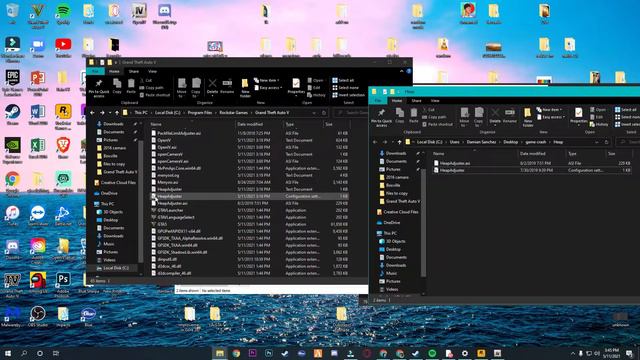This screenshot has width=640, height=360.
Task: Open the Easy access dropdown in GTA V window
Action: [268, 88]
